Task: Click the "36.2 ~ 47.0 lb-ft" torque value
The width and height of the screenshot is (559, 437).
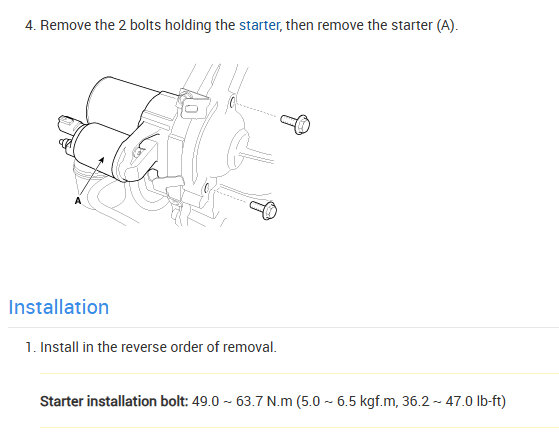Action: 451,401
